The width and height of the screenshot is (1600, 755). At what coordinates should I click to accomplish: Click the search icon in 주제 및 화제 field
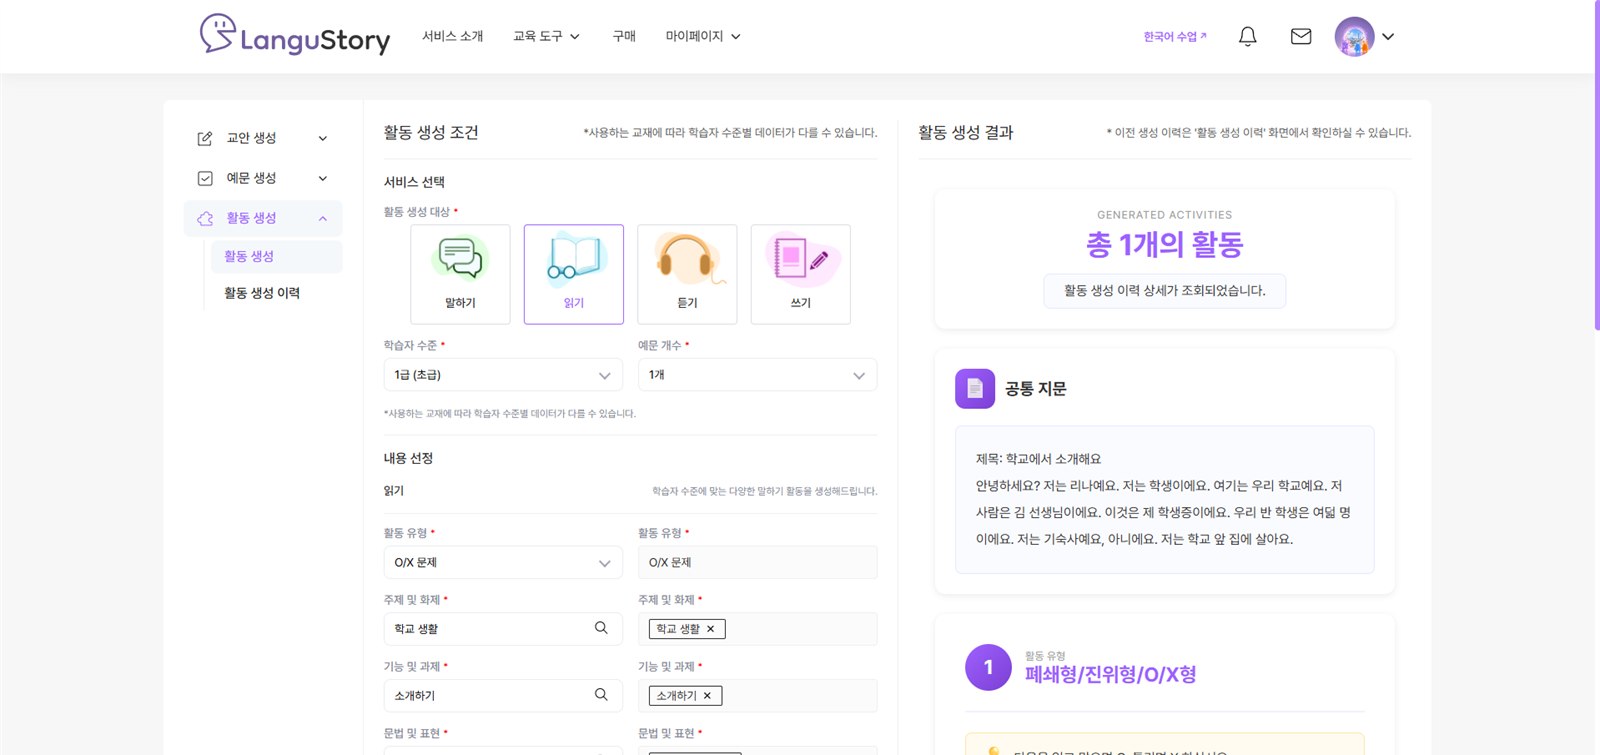[x=601, y=628]
